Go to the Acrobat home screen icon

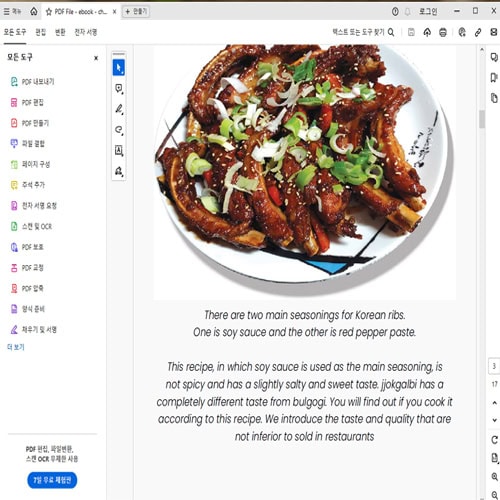tap(34, 12)
